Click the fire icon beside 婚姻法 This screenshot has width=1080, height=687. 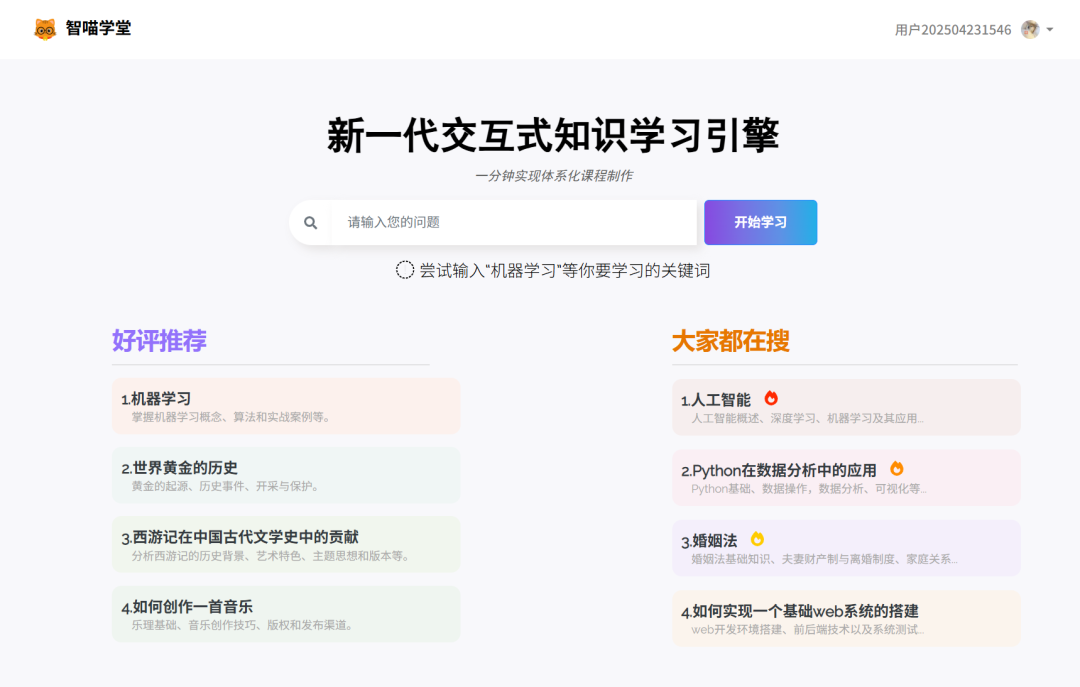click(757, 537)
